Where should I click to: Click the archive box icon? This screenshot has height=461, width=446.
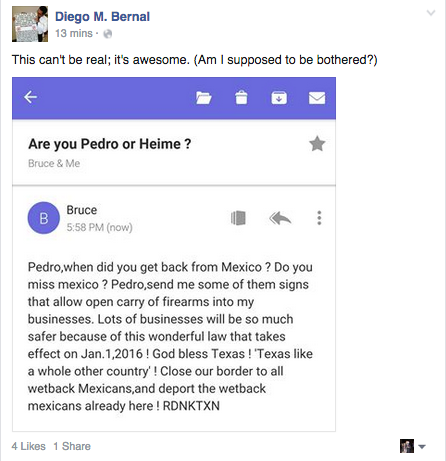[279, 98]
